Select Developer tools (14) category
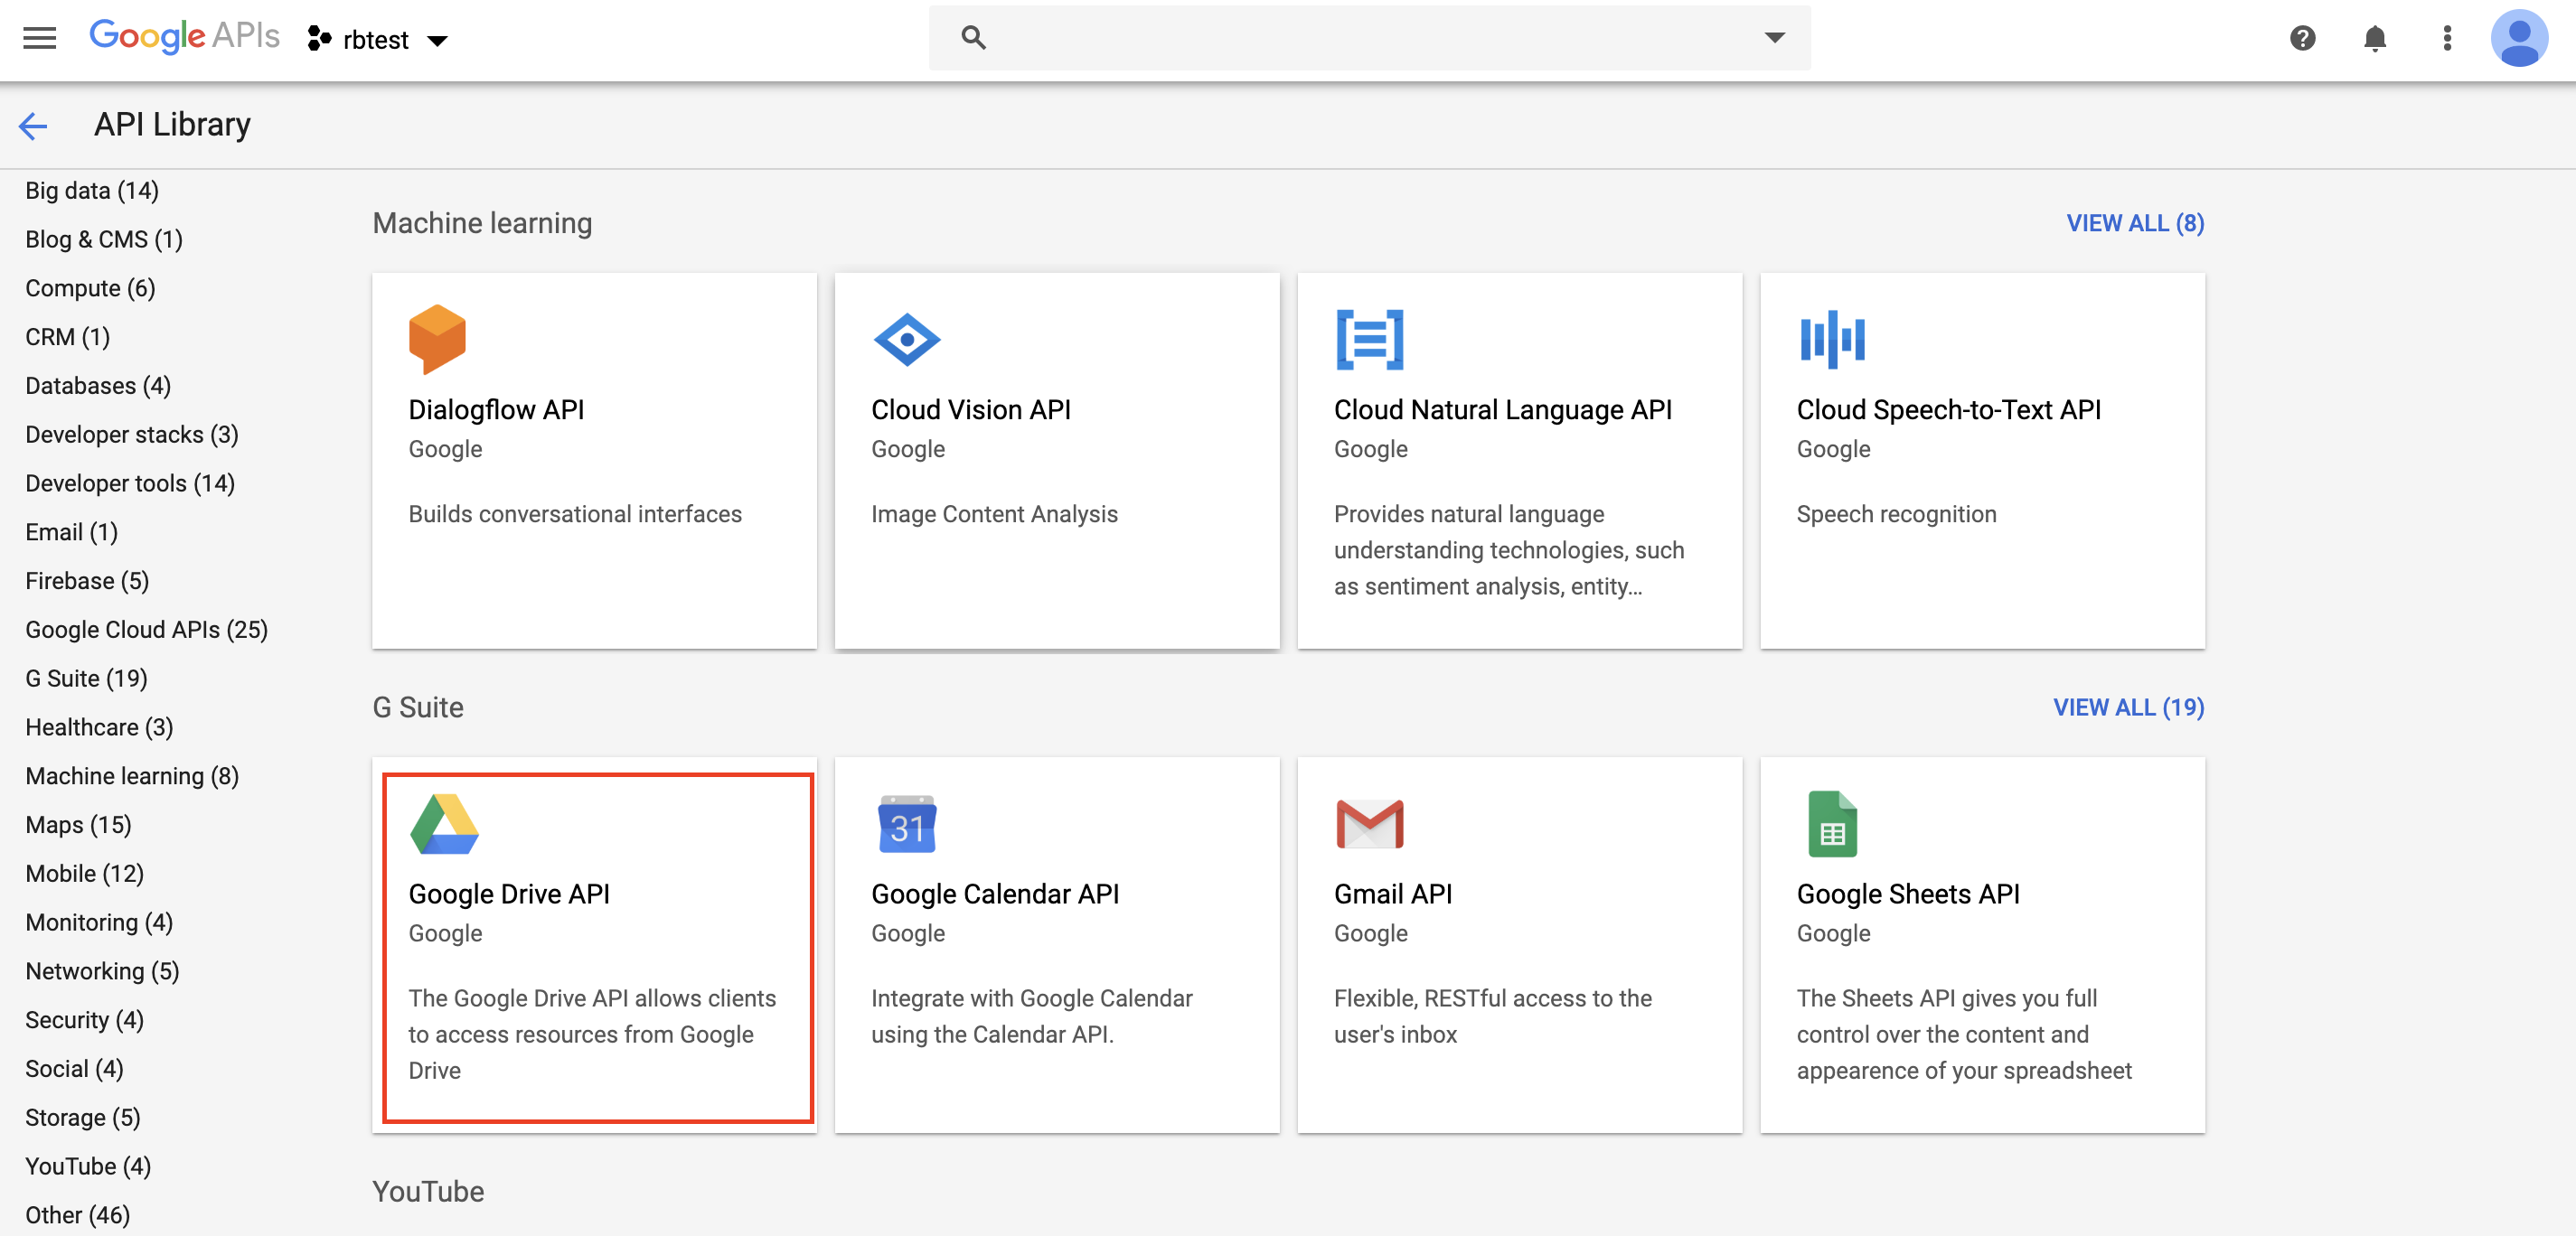 130,483
